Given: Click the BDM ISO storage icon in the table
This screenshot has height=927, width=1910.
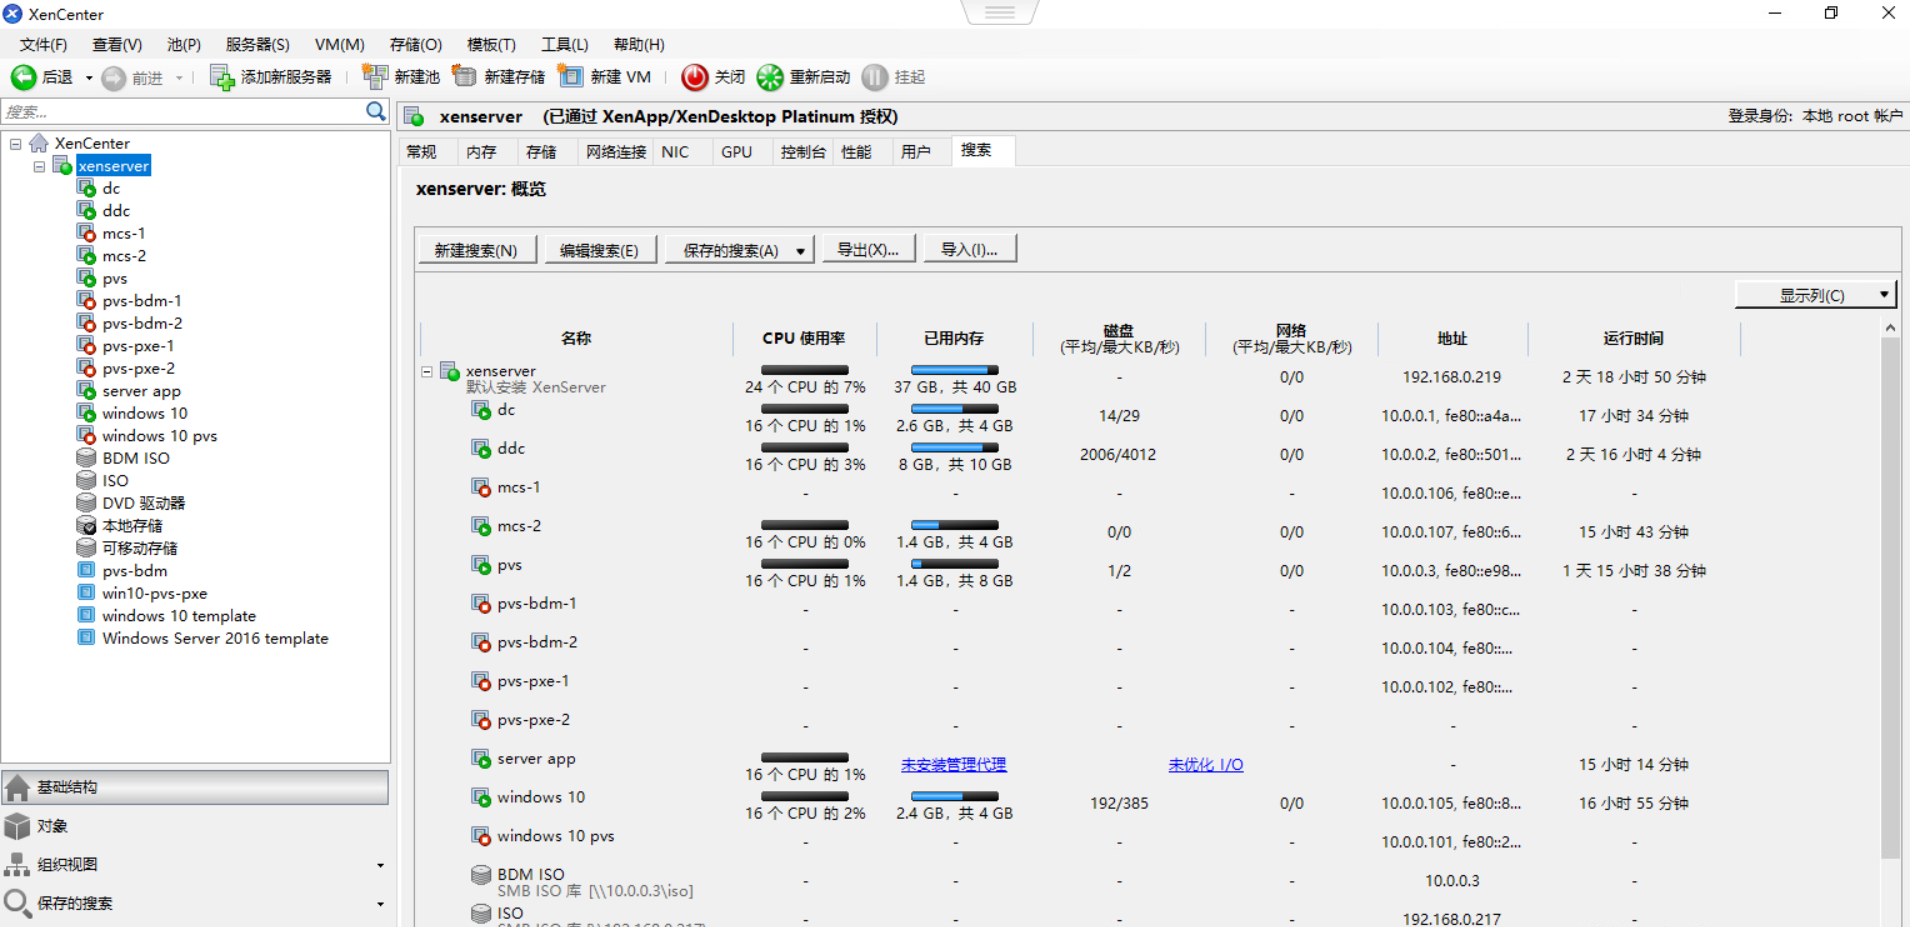Looking at the screenshot, I should tap(481, 874).
